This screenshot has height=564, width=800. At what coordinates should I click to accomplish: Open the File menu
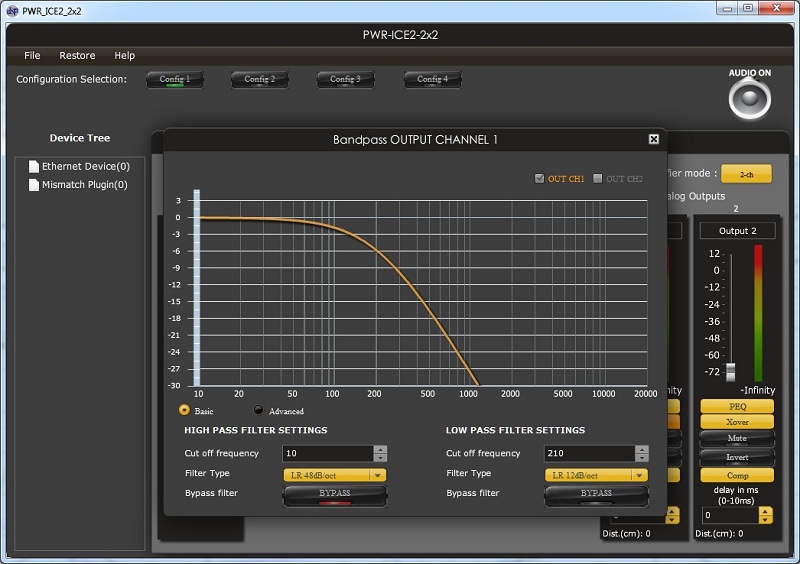[32, 56]
